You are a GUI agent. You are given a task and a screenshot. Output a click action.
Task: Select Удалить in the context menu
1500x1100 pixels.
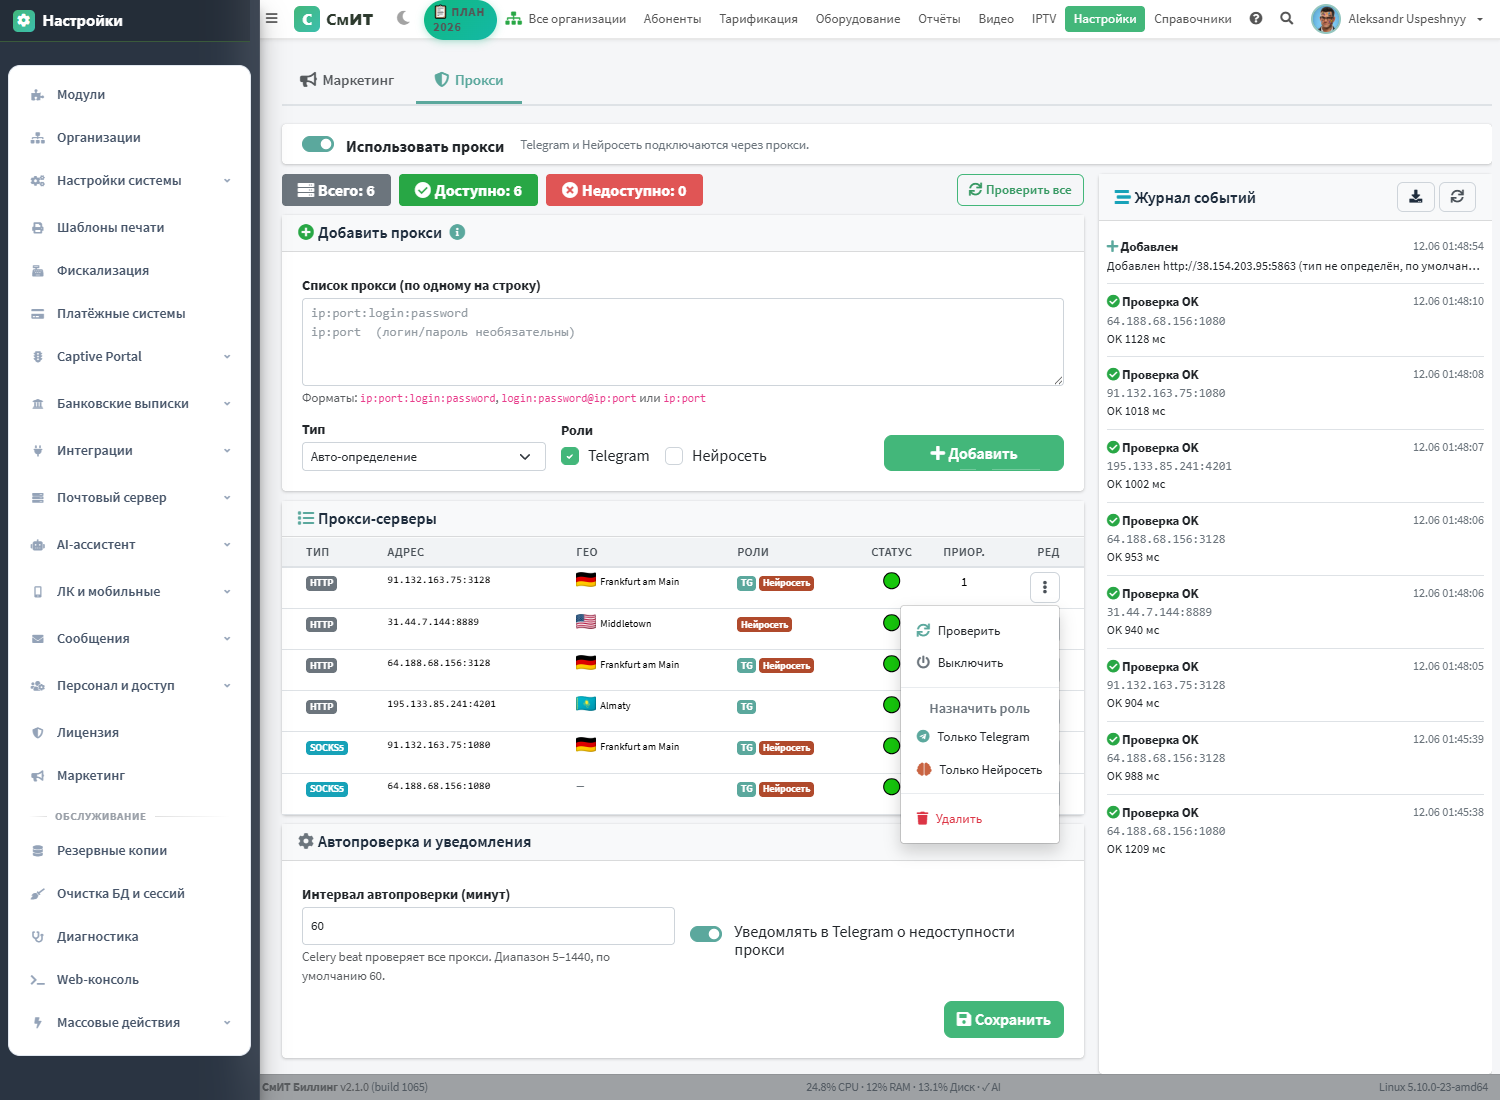pyautogui.click(x=980, y=819)
